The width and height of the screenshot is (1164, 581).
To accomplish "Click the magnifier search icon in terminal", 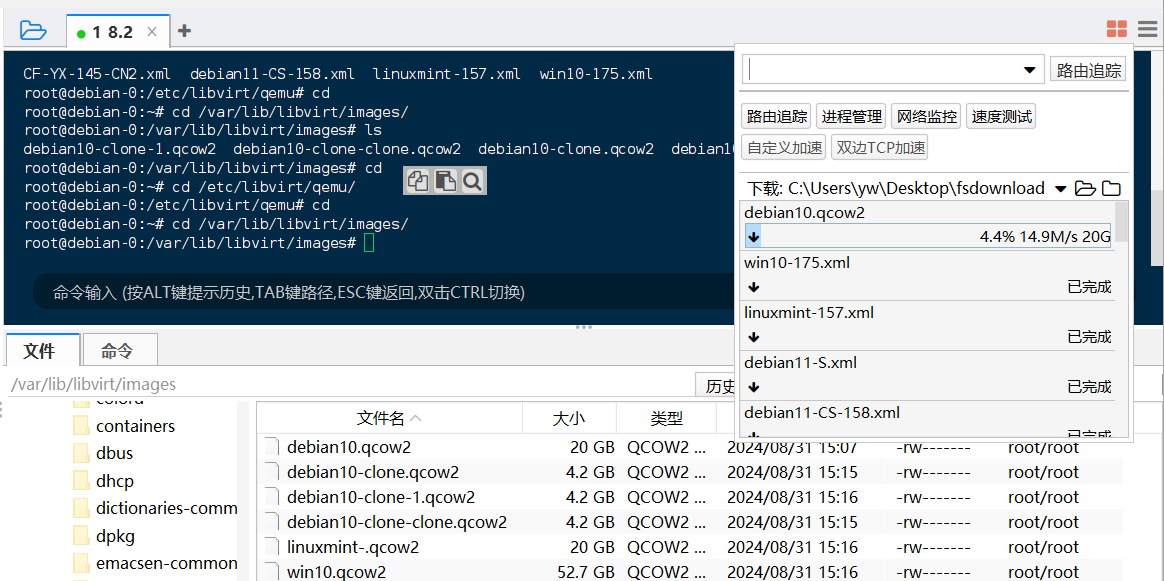I will [472, 181].
